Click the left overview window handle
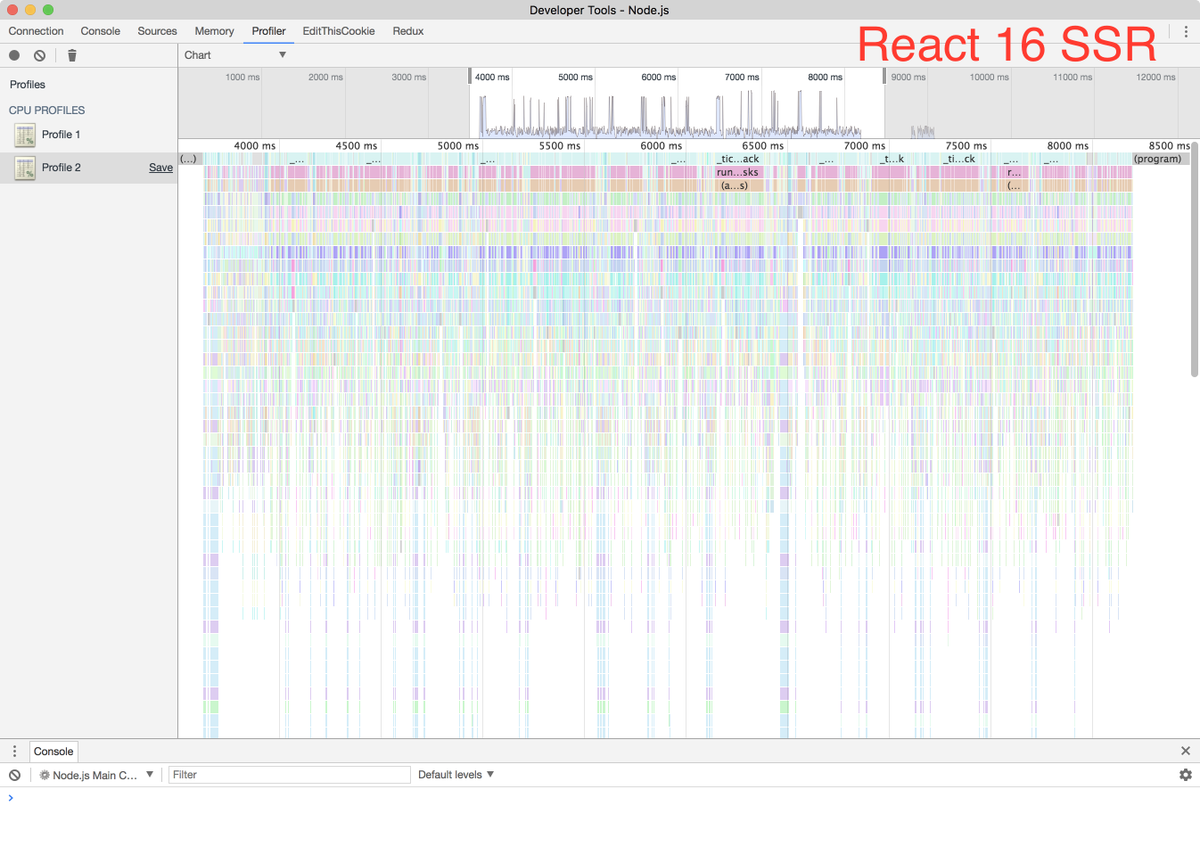 [470, 76]
